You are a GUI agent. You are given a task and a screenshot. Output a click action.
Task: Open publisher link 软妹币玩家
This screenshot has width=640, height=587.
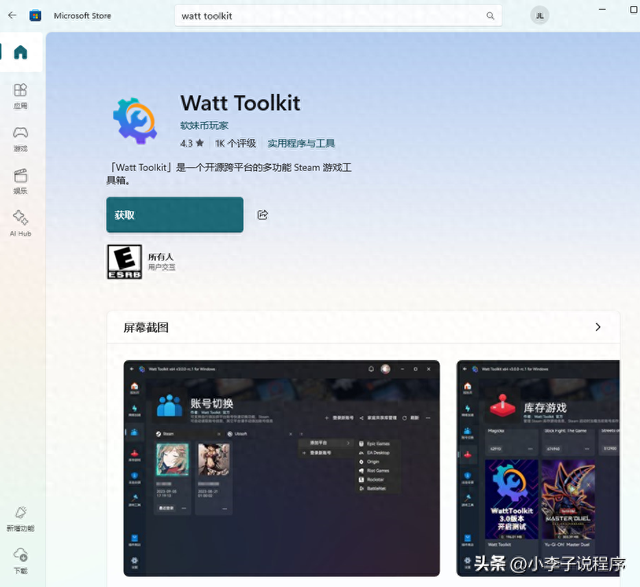[x=204, y=126]
